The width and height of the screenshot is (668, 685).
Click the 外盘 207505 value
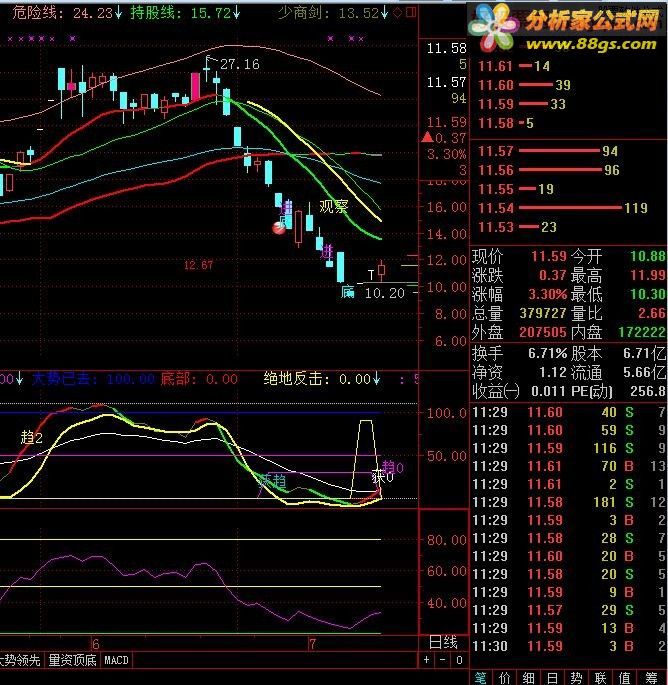click(543, 332)
